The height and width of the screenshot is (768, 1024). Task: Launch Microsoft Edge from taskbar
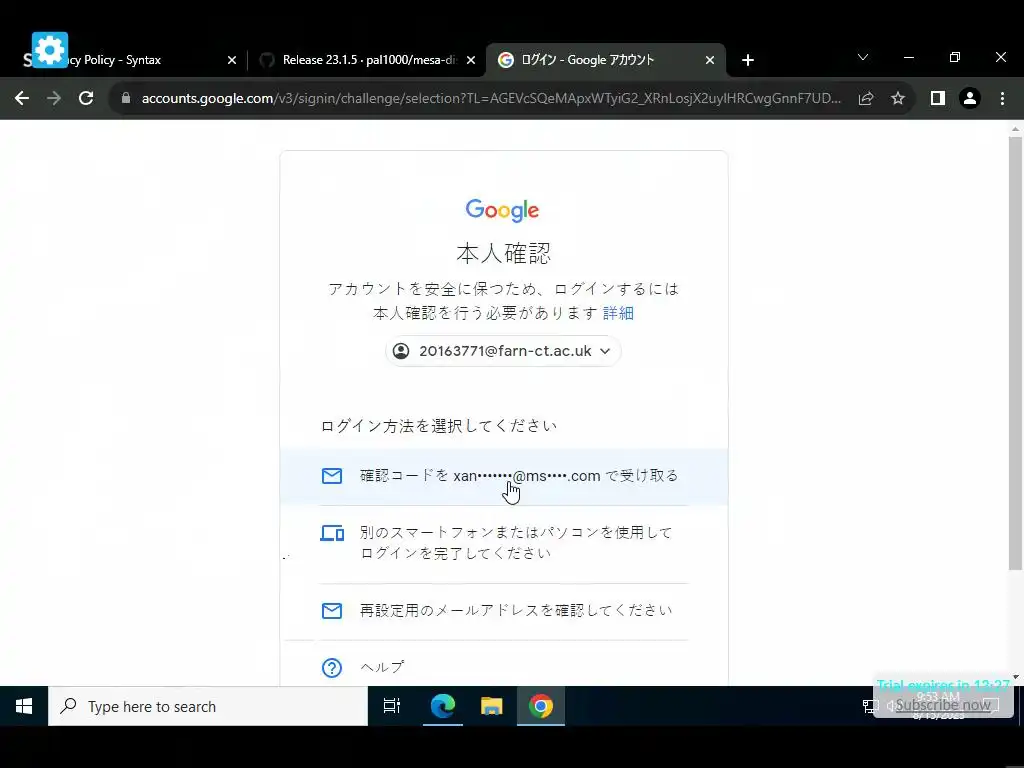pyautogui.click(x=442, y=706)
